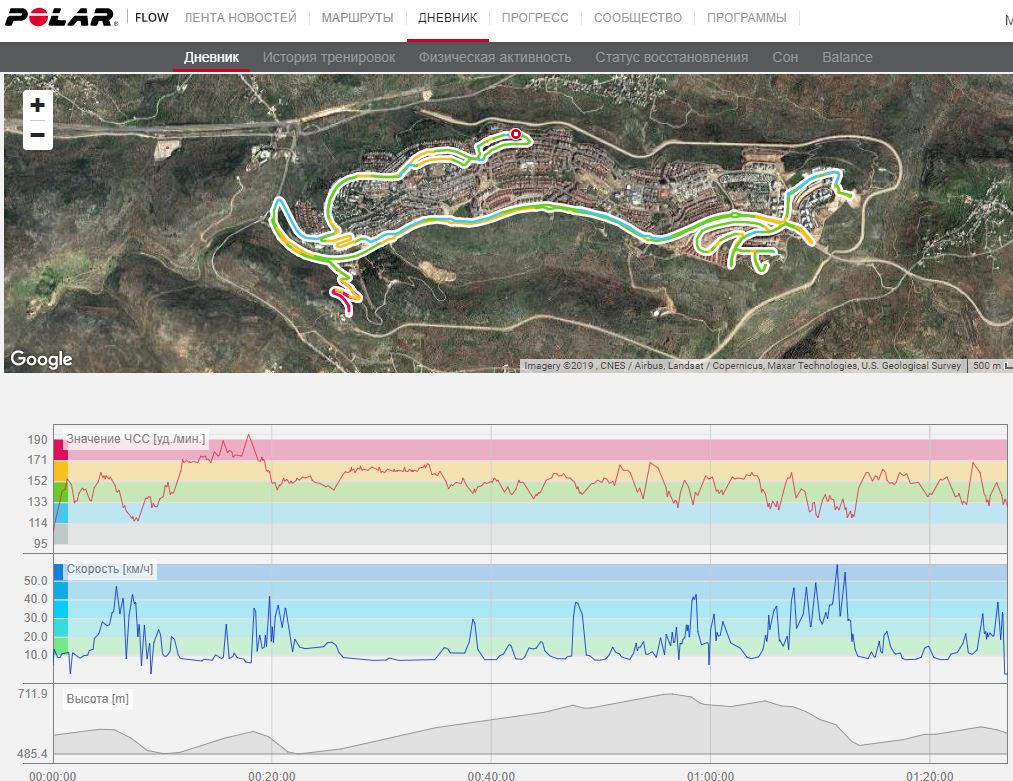Select the Balance tab
1013x781 pixels.
[847, 57]
